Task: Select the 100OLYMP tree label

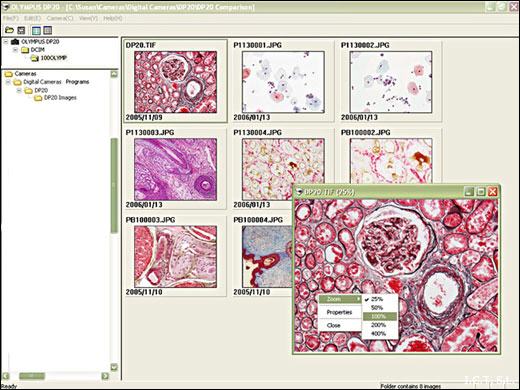Action: (x=54, y=58)
